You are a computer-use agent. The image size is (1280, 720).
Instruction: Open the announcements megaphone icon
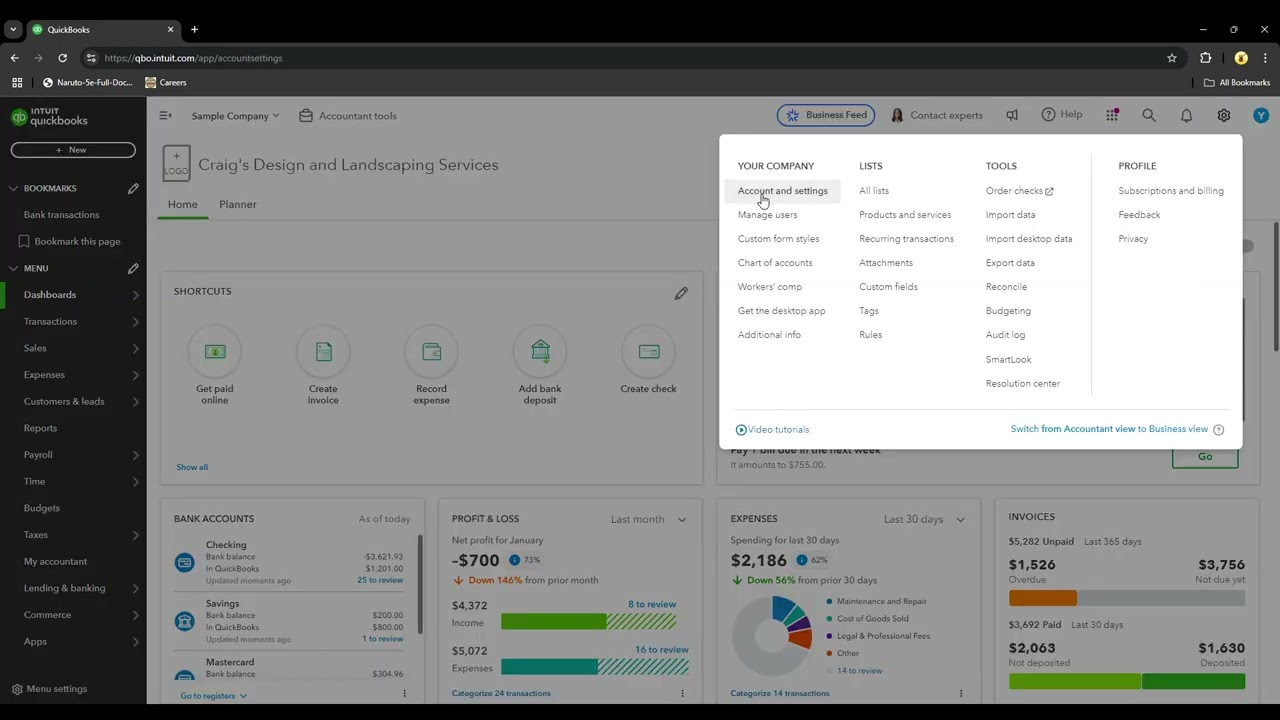(x=1012, y=116)
